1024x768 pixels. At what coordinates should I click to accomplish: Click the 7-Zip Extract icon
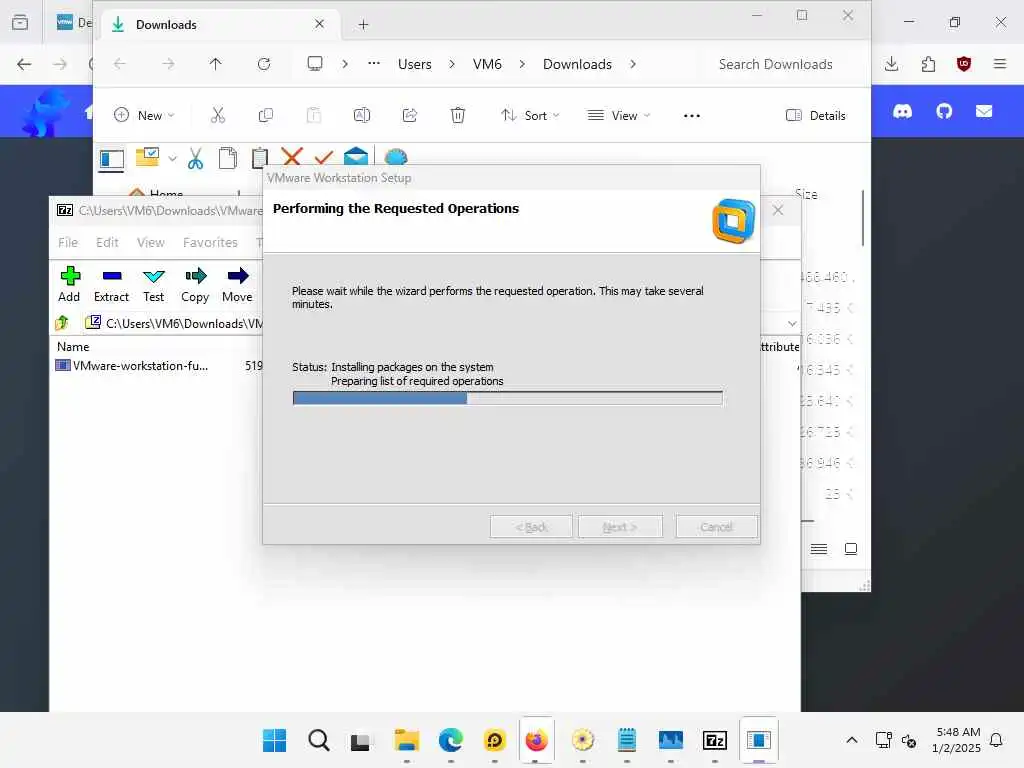point(112,276)
